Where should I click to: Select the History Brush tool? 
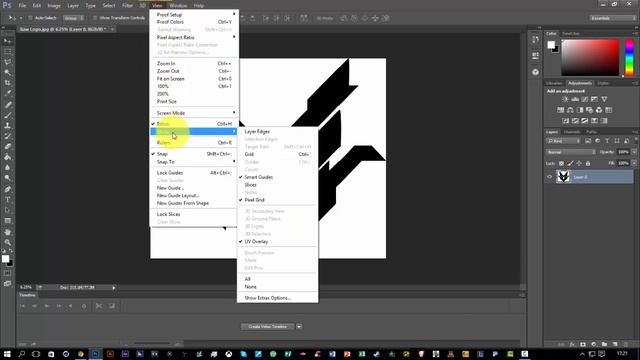(x=8, y=136)
